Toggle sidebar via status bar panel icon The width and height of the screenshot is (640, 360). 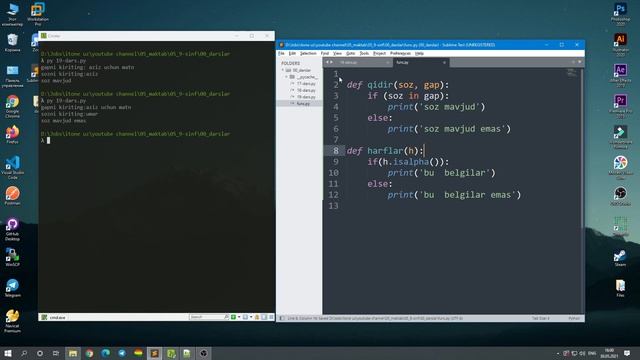(282, 318)
